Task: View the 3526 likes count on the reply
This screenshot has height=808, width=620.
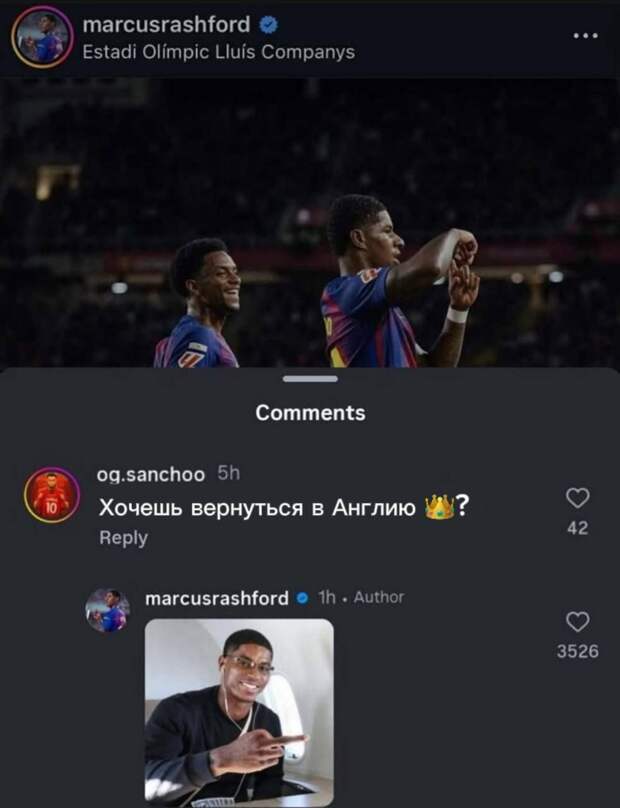Action: (x=577, y=651)
